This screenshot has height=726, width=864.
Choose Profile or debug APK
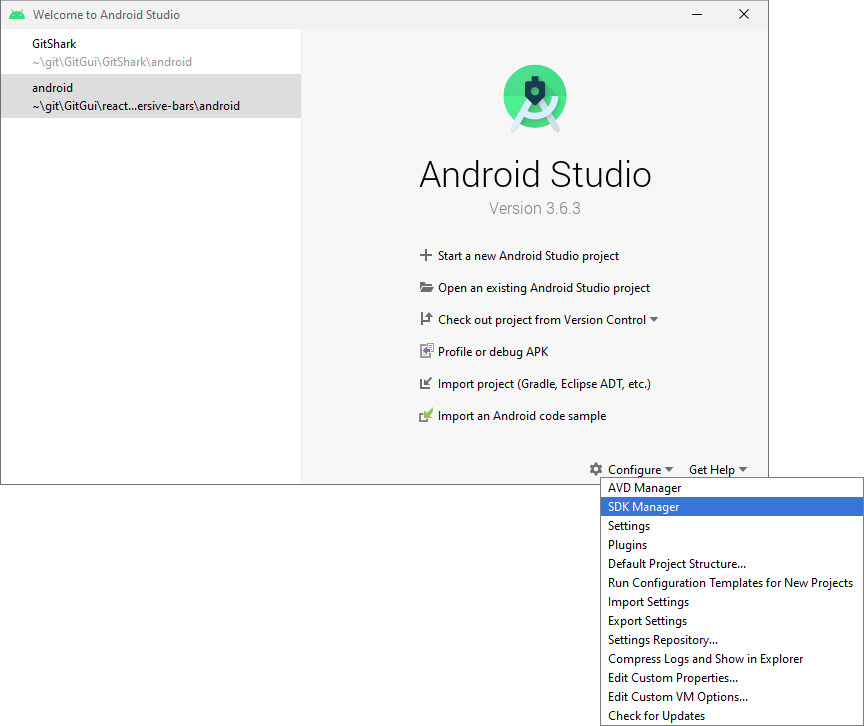click(x=493, y=351)
